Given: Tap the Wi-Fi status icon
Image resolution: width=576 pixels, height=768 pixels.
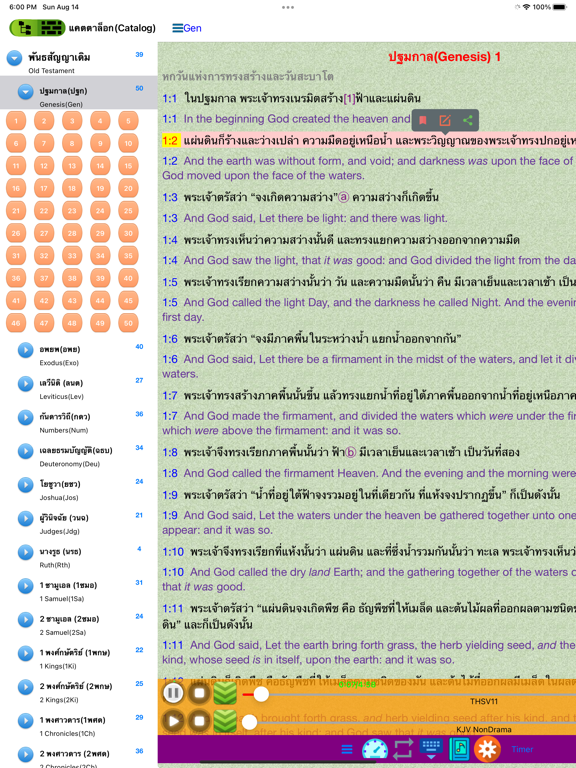Looking at the screenshot, I should pyautogui.click(x=527, y=7).
